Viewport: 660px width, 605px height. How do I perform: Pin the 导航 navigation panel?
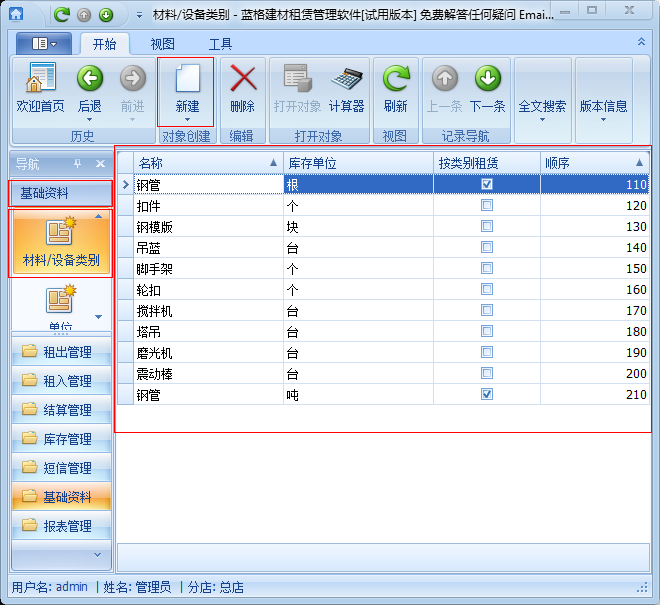pyautogui.click(x=77, y=163)
